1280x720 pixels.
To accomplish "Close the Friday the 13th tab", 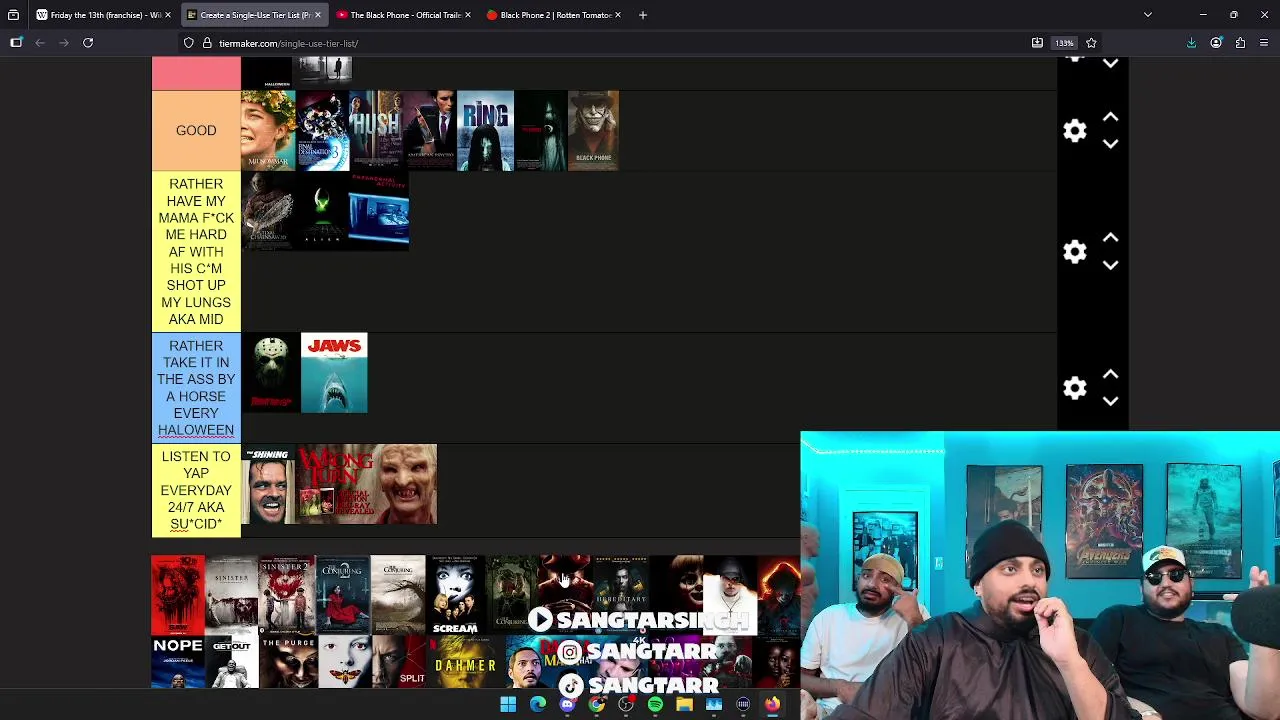I will click(167, 15).
